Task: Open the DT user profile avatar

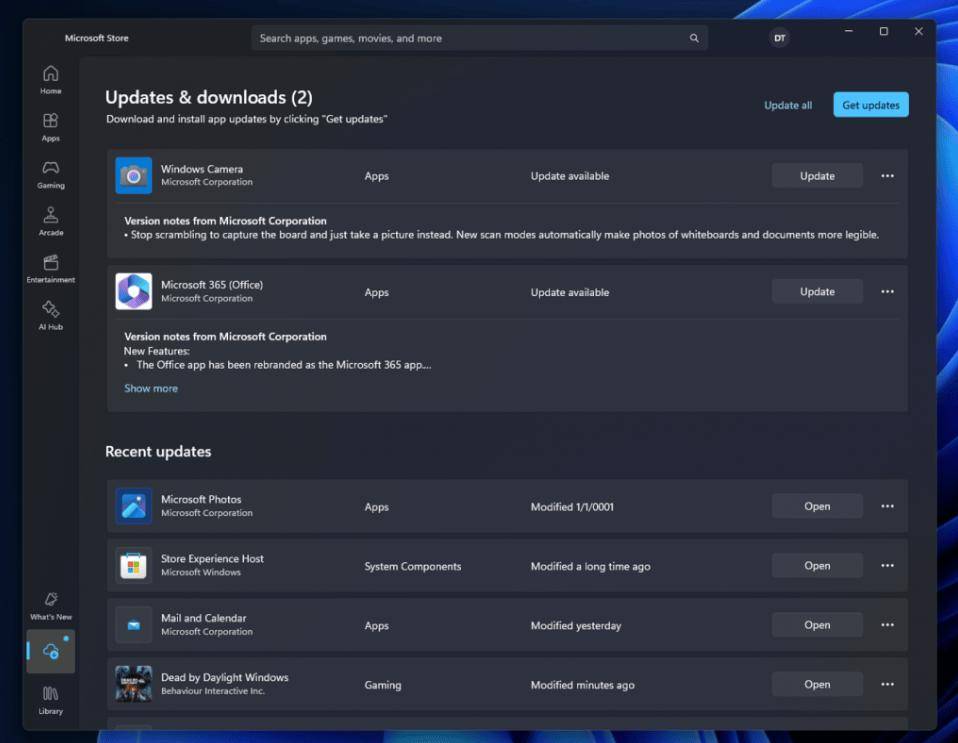Action: click(x=780, y=38)
